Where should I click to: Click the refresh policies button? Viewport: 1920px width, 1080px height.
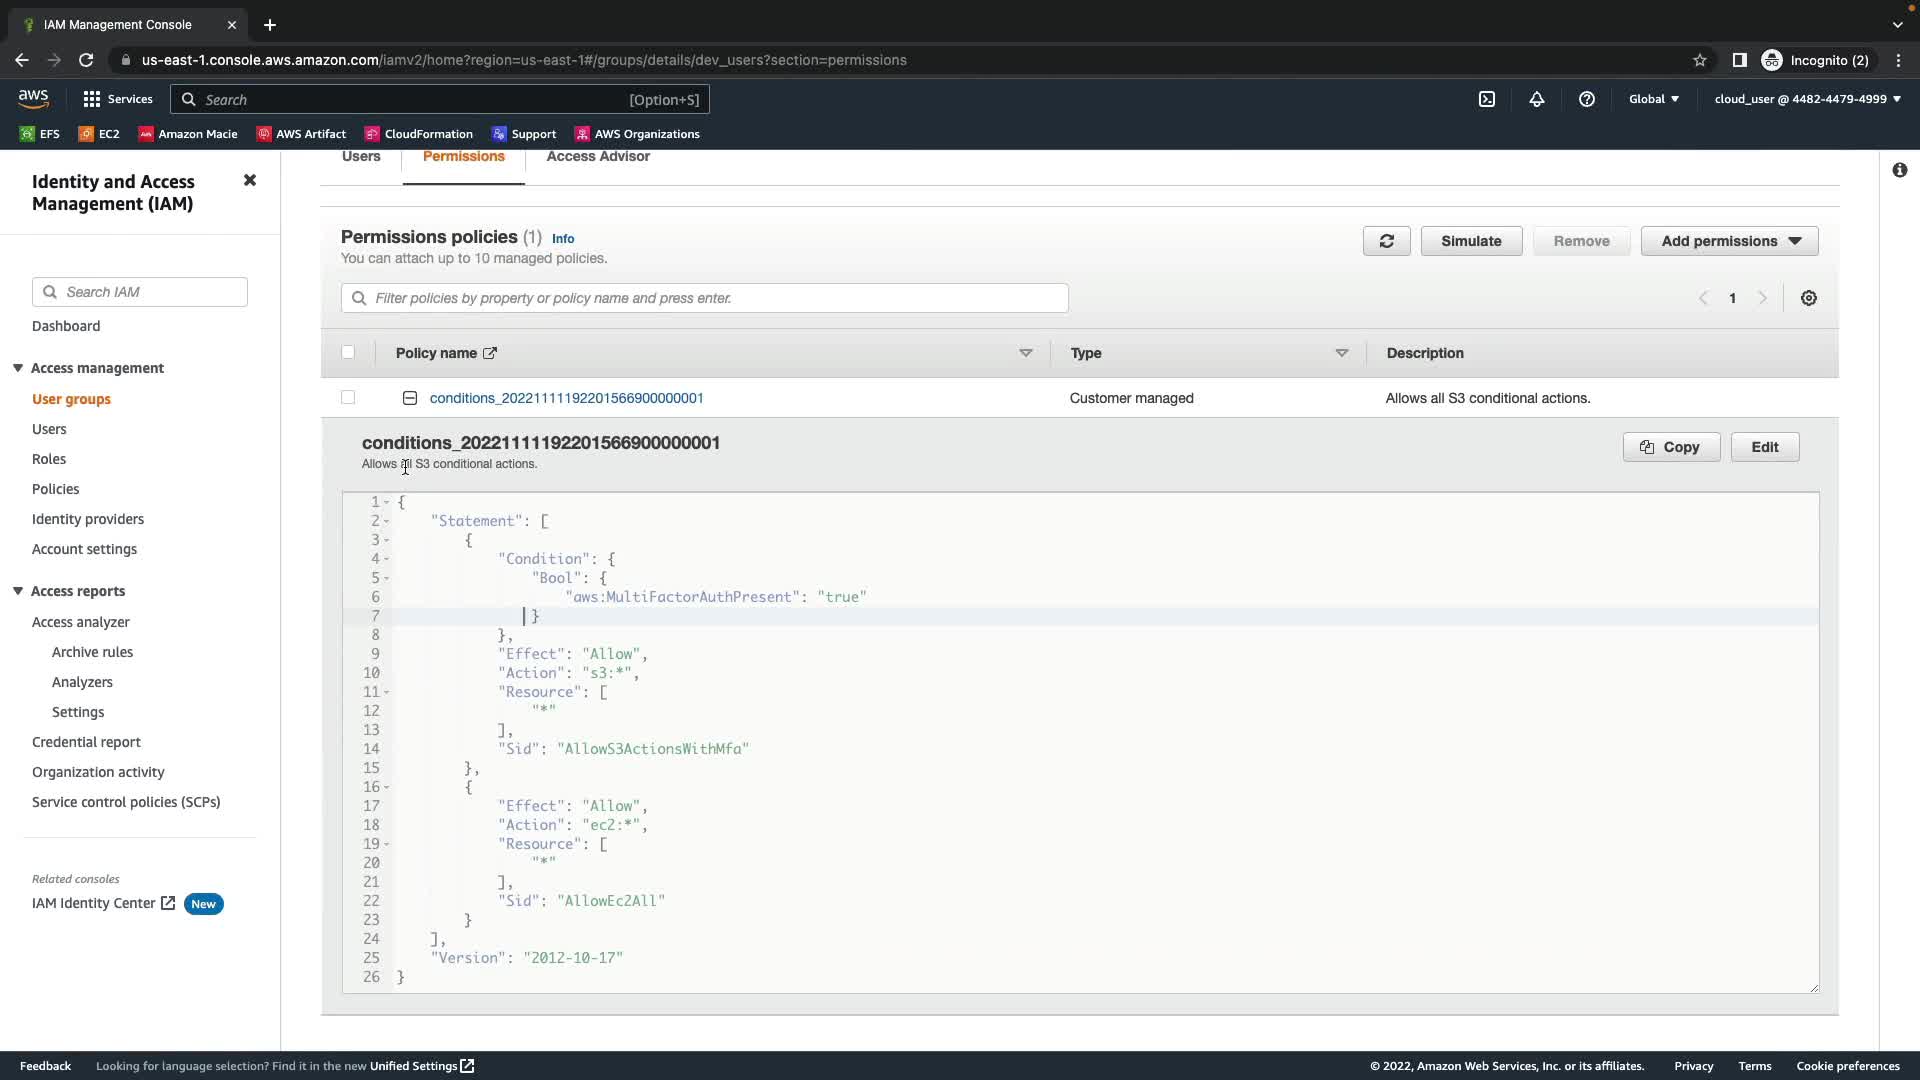tap(1386, 241)
